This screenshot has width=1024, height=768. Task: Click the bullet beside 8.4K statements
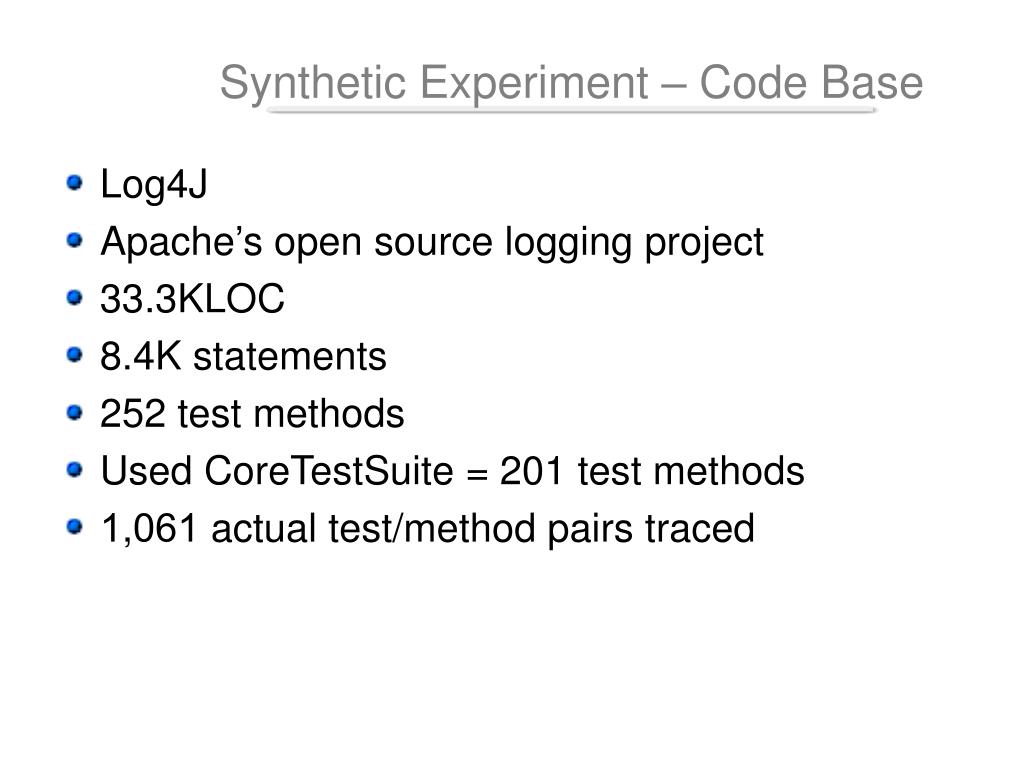tap(75, 355)
